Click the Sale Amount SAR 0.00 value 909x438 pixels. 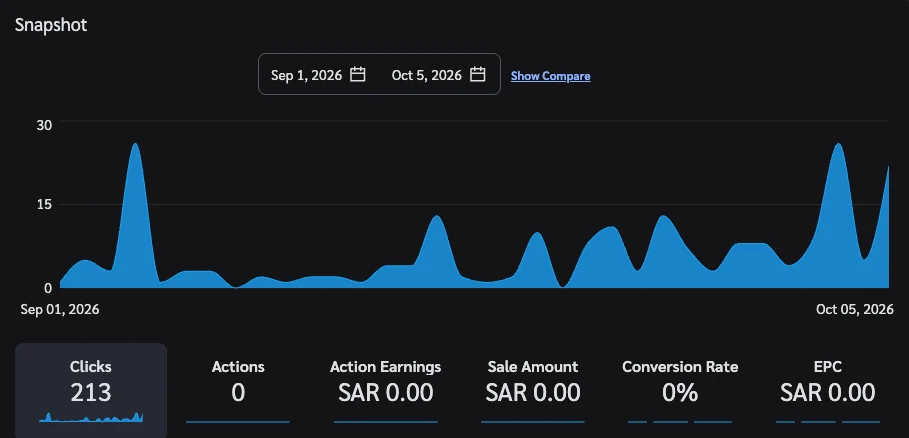tap(533, 393)
